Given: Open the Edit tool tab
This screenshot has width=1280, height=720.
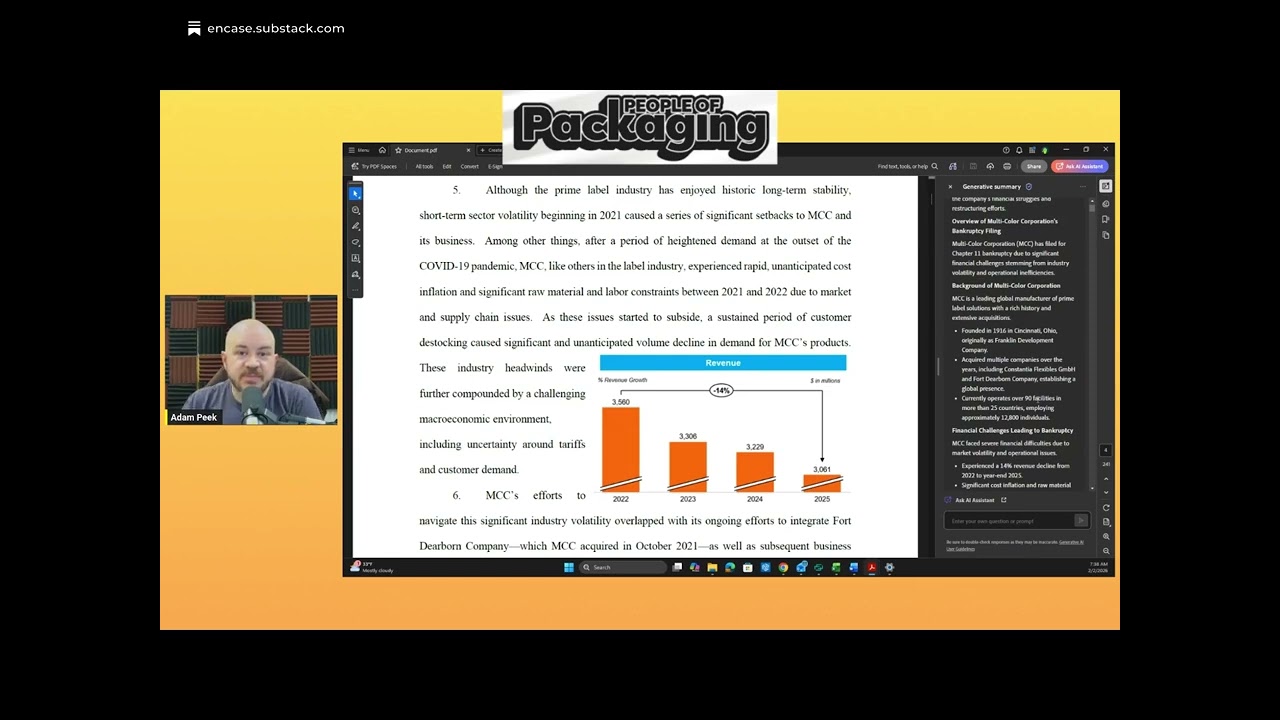Looking at the screenshot, I should click(447, 166).
